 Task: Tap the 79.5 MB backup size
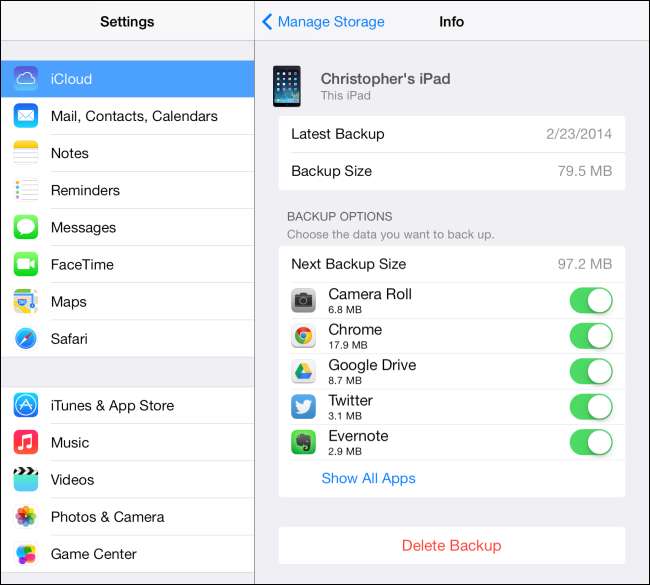coord(585,171)
